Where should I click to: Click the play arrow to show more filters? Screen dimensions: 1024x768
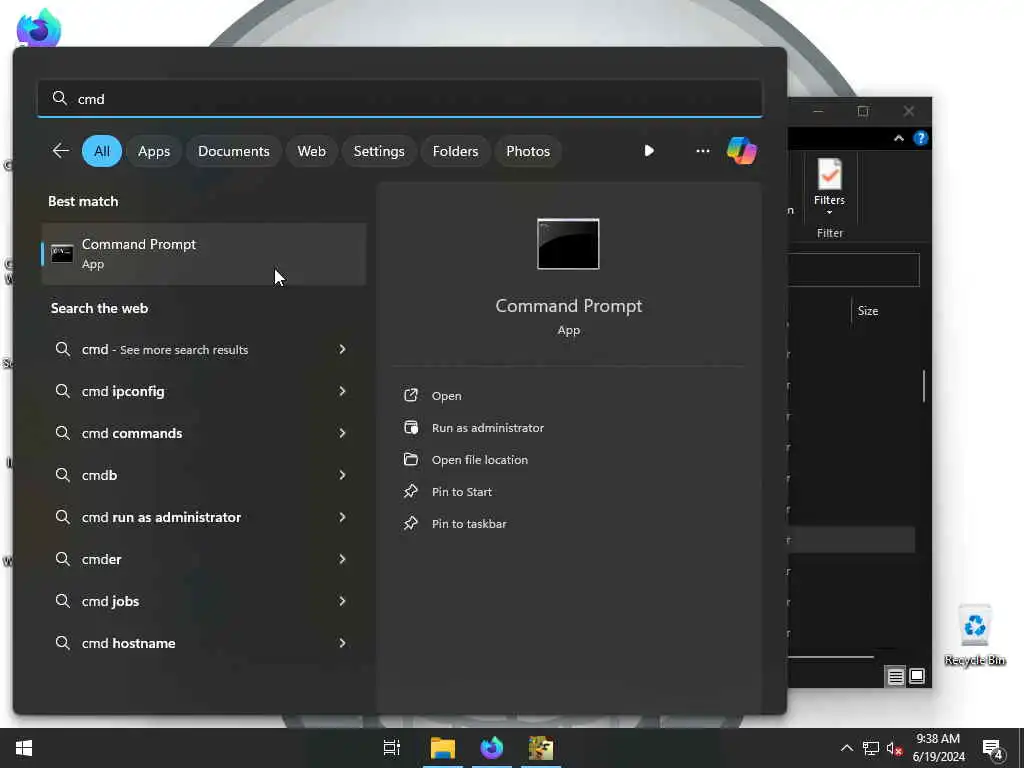click(x=649, y=151)
